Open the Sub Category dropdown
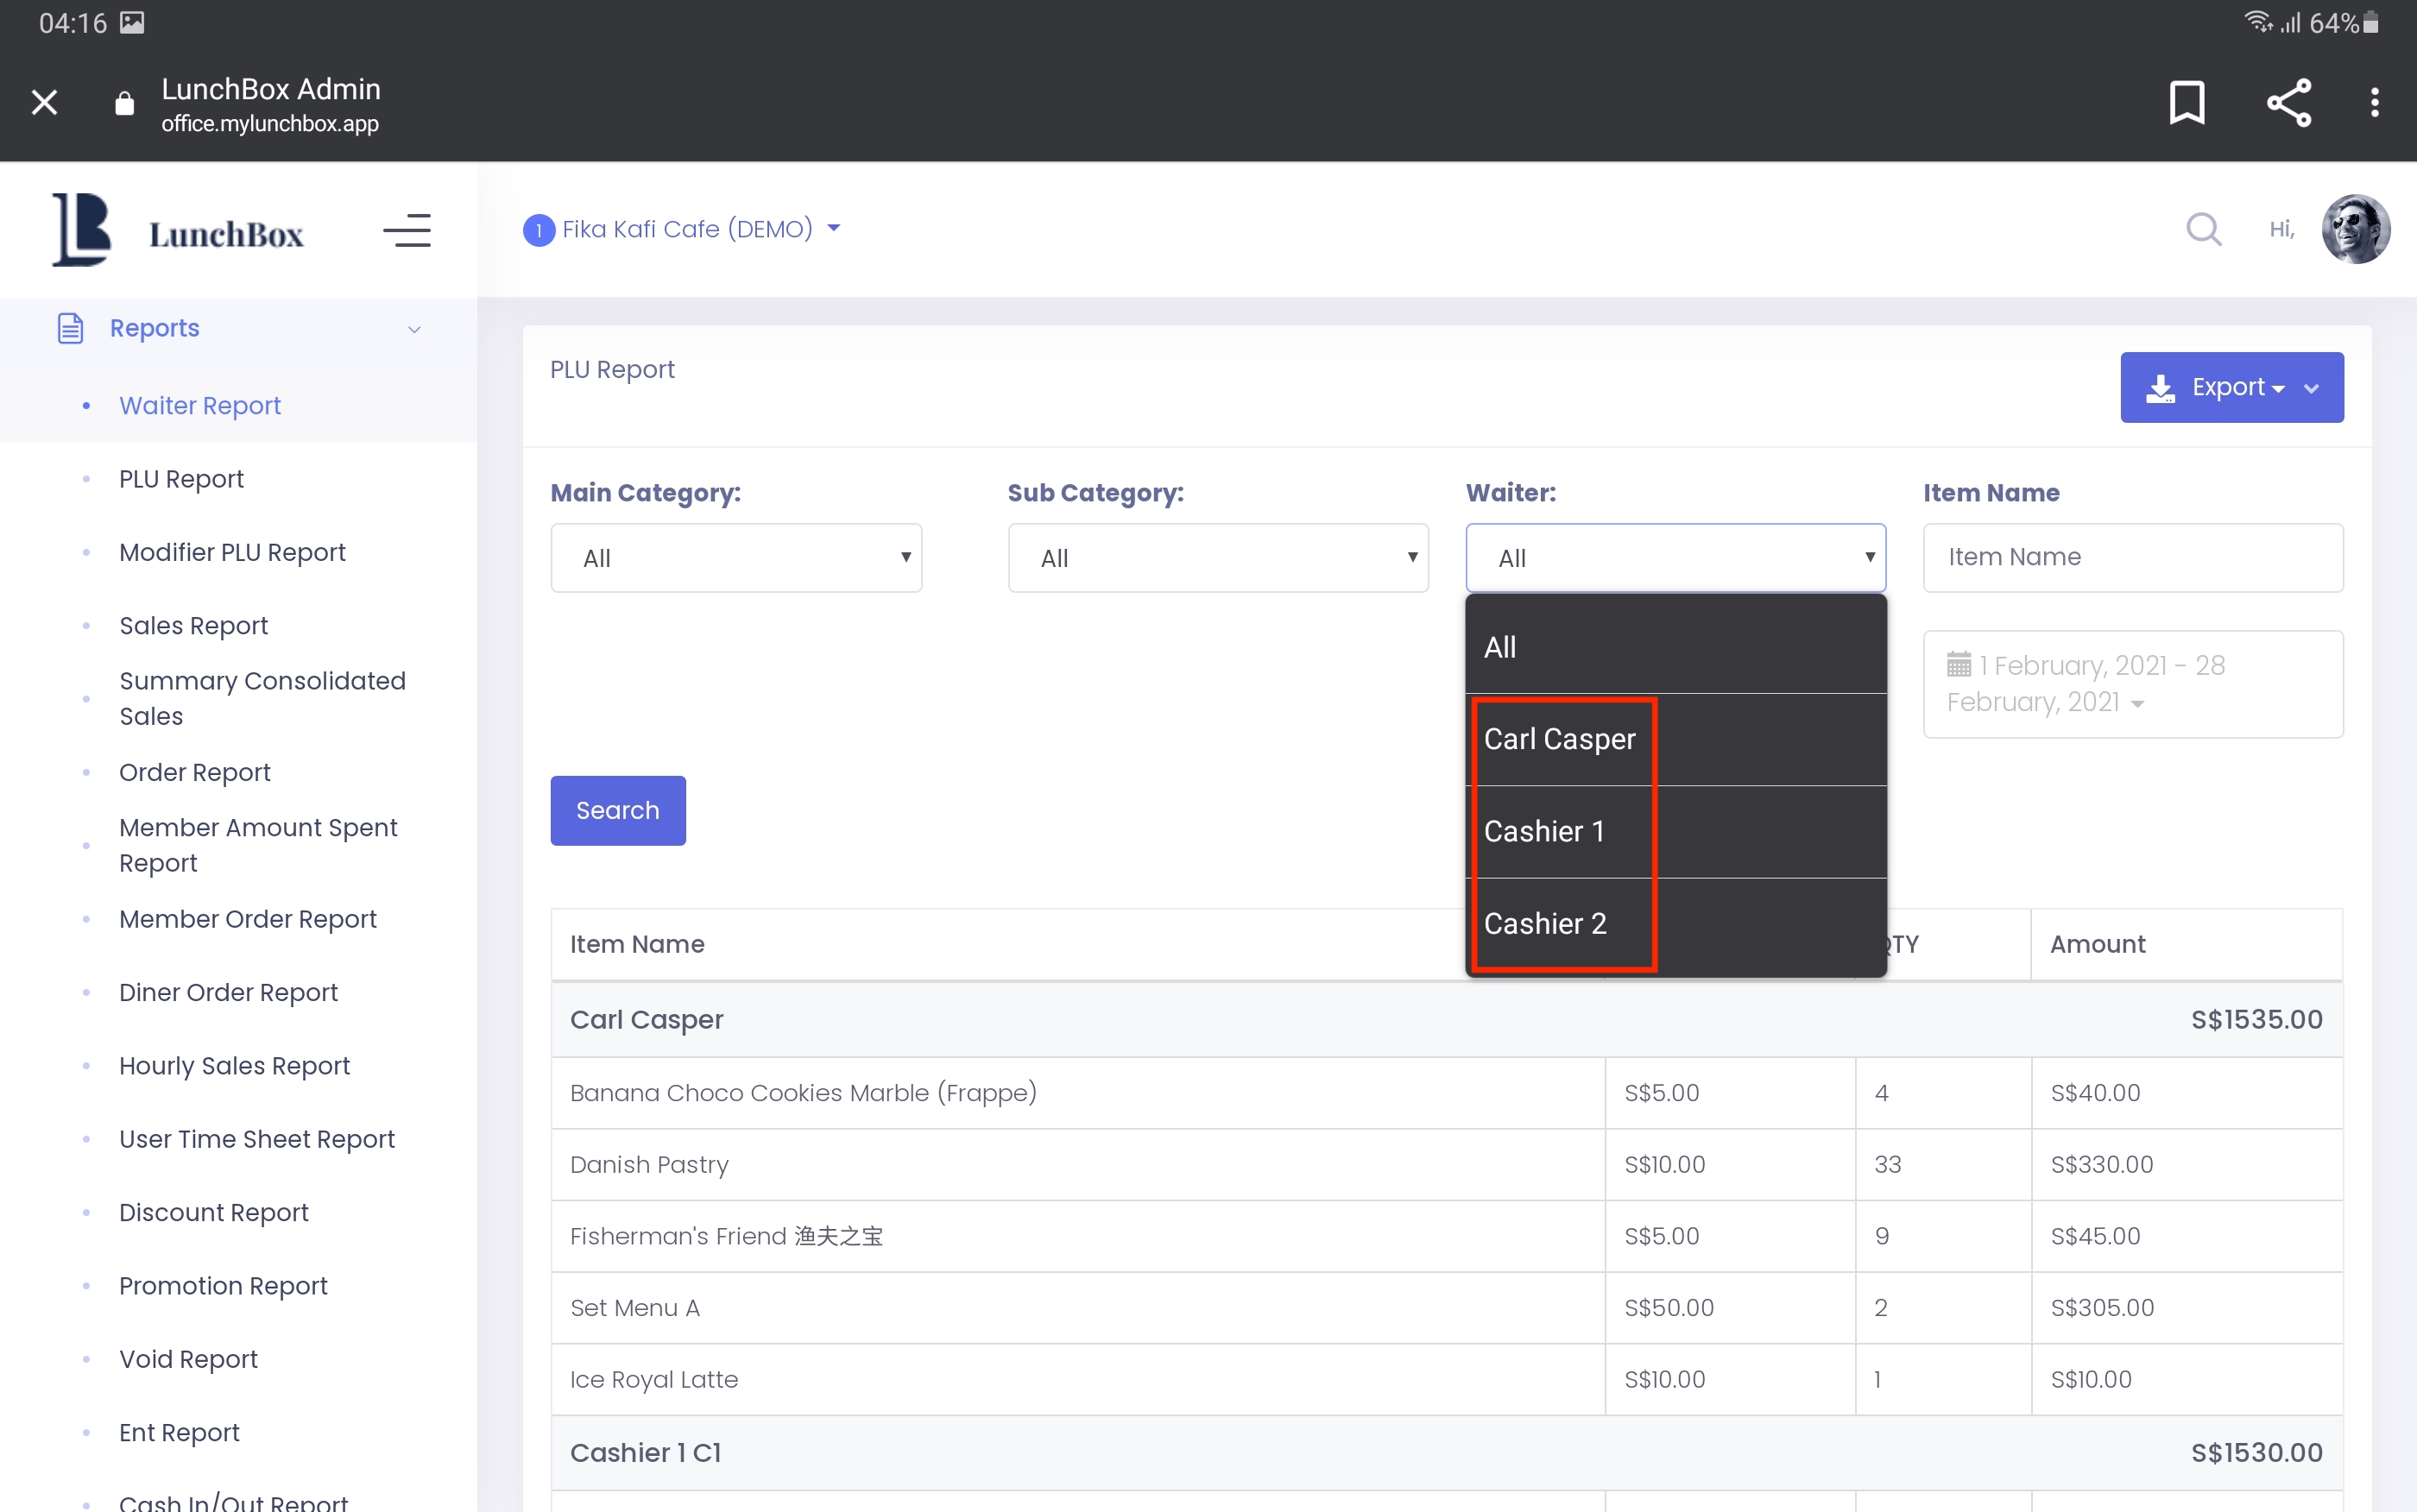Viewport: 2417px width, 1512px height. pos(1217,558)
